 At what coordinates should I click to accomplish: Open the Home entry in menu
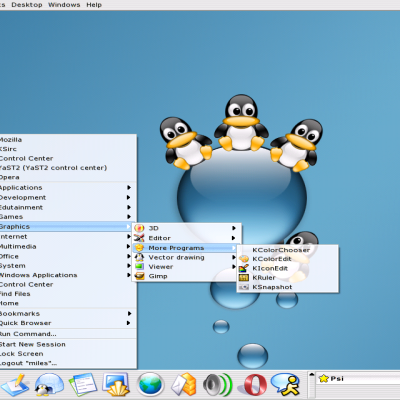(x=68, y=303)
